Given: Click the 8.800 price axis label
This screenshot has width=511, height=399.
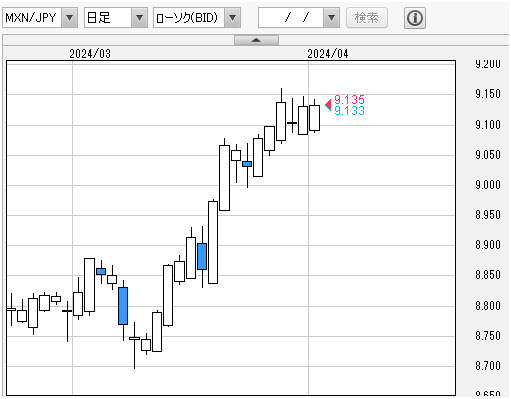Looking at the screenshot, I should [x=488, y=306].
